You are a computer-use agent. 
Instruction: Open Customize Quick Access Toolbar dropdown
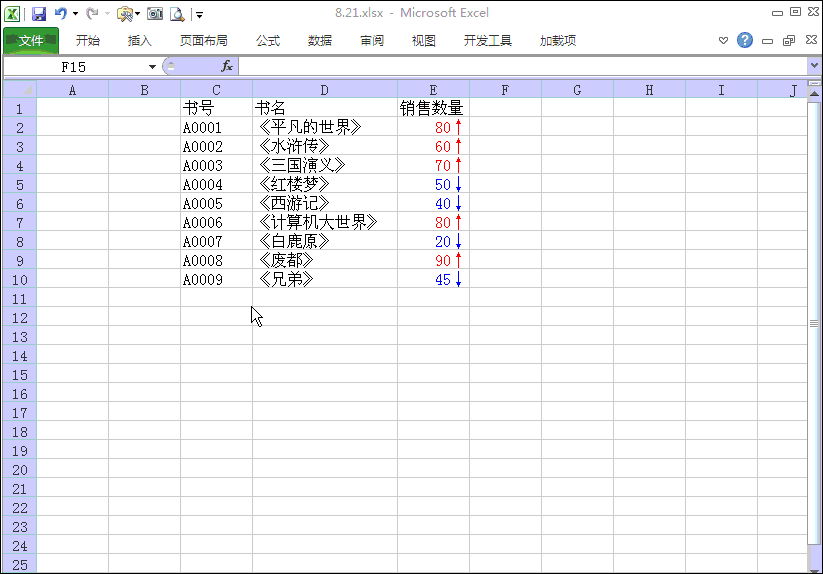199,15
